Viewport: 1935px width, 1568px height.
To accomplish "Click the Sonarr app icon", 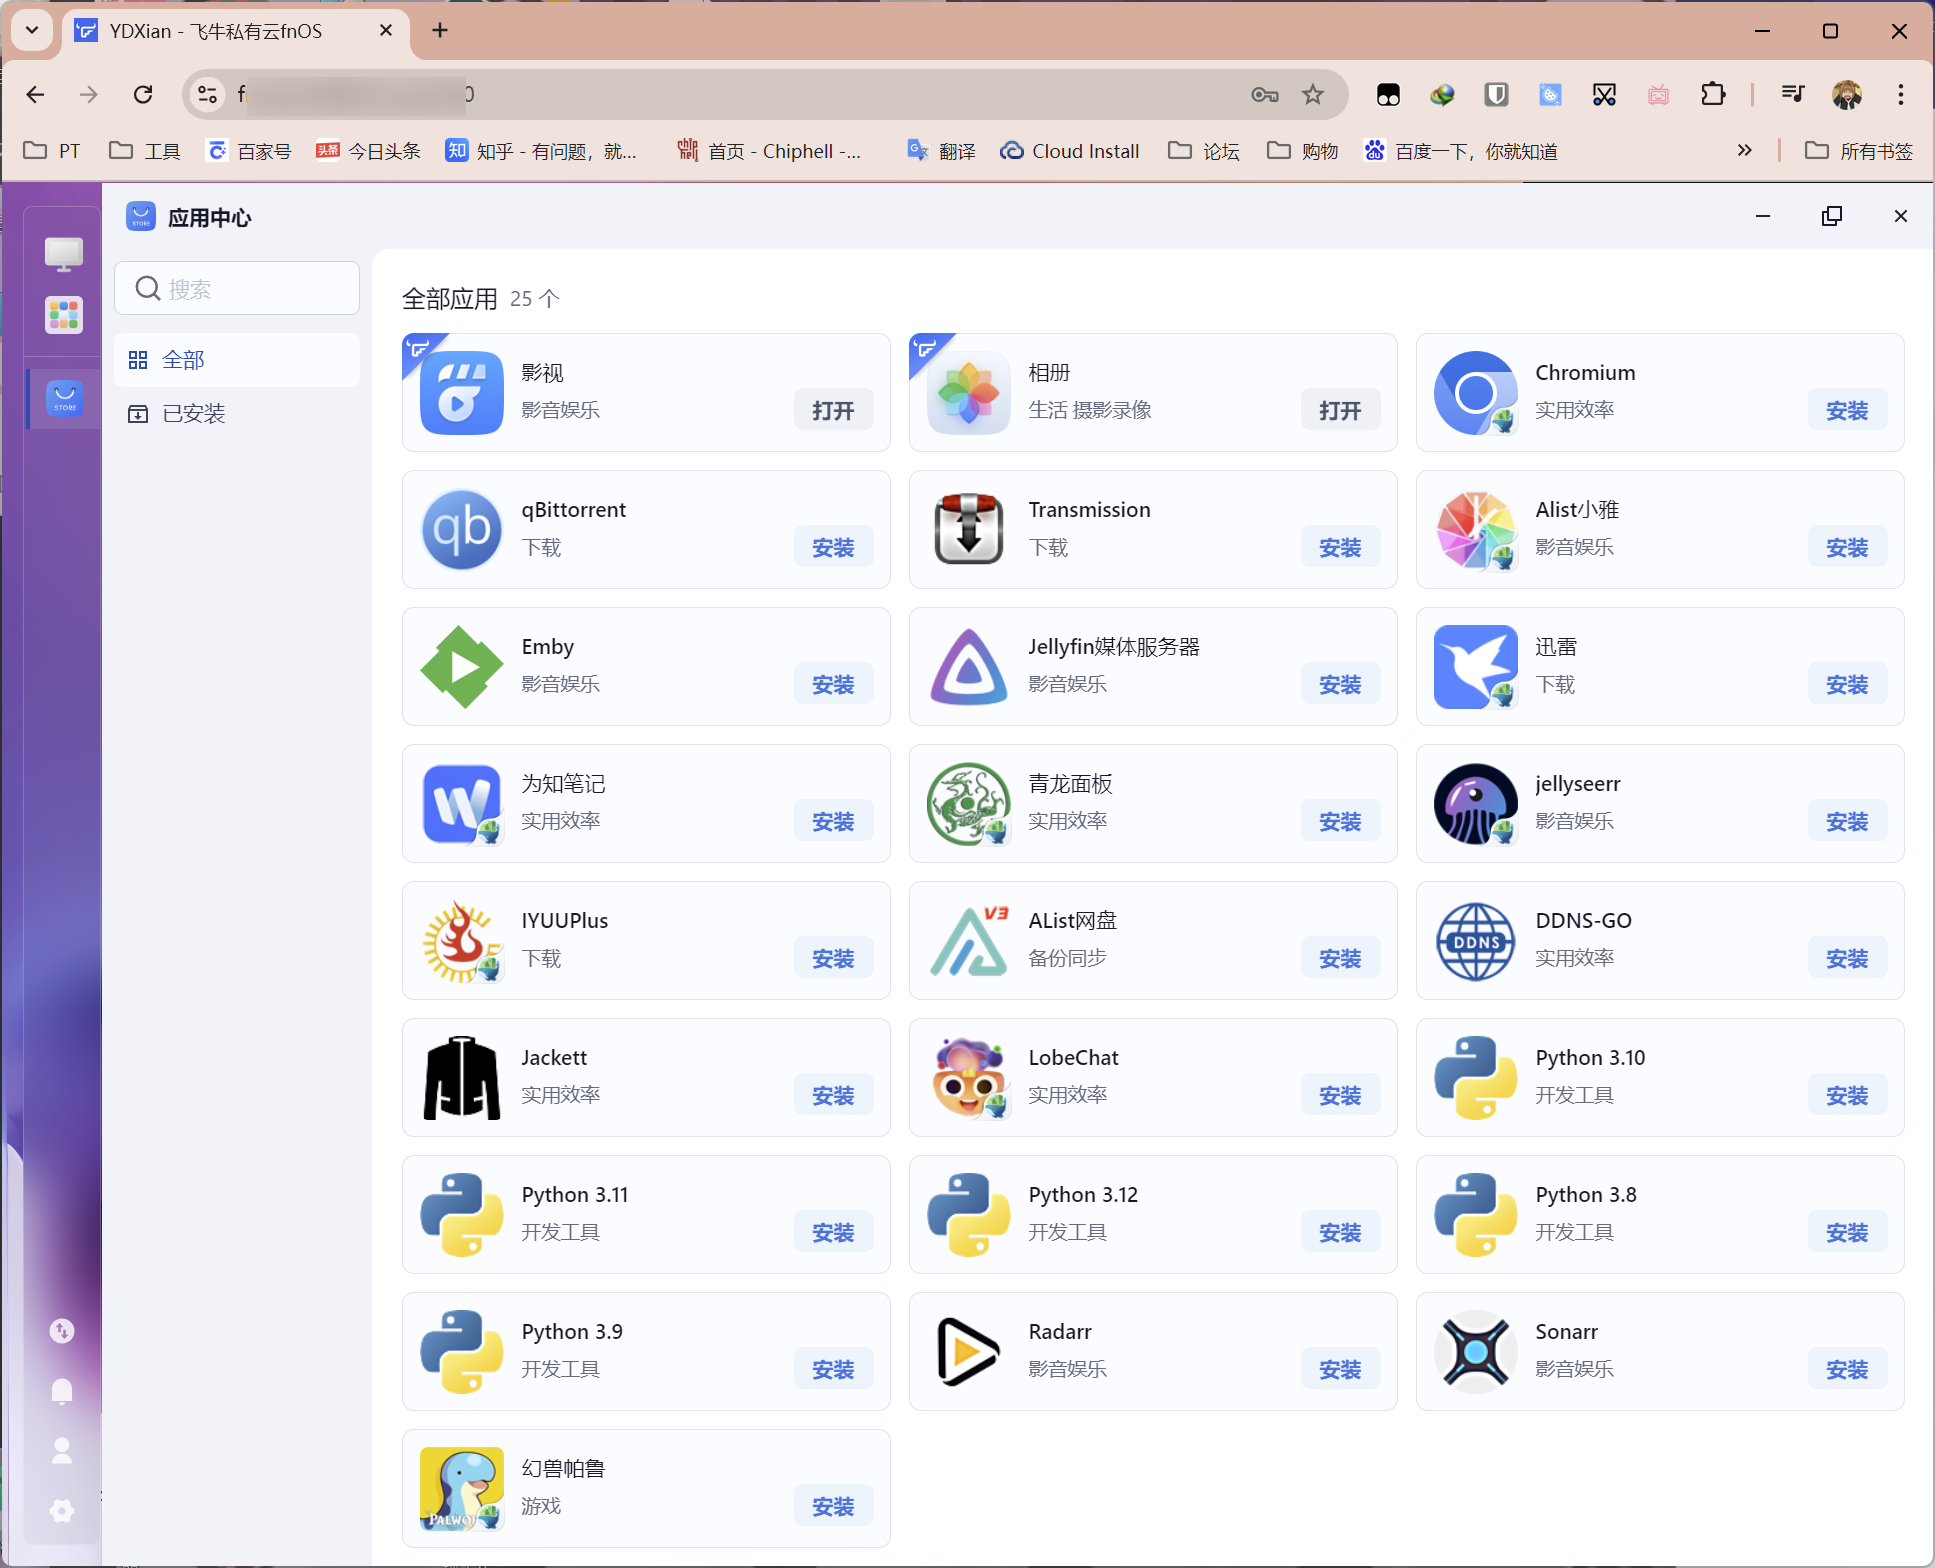I will coord(1475,1352).
